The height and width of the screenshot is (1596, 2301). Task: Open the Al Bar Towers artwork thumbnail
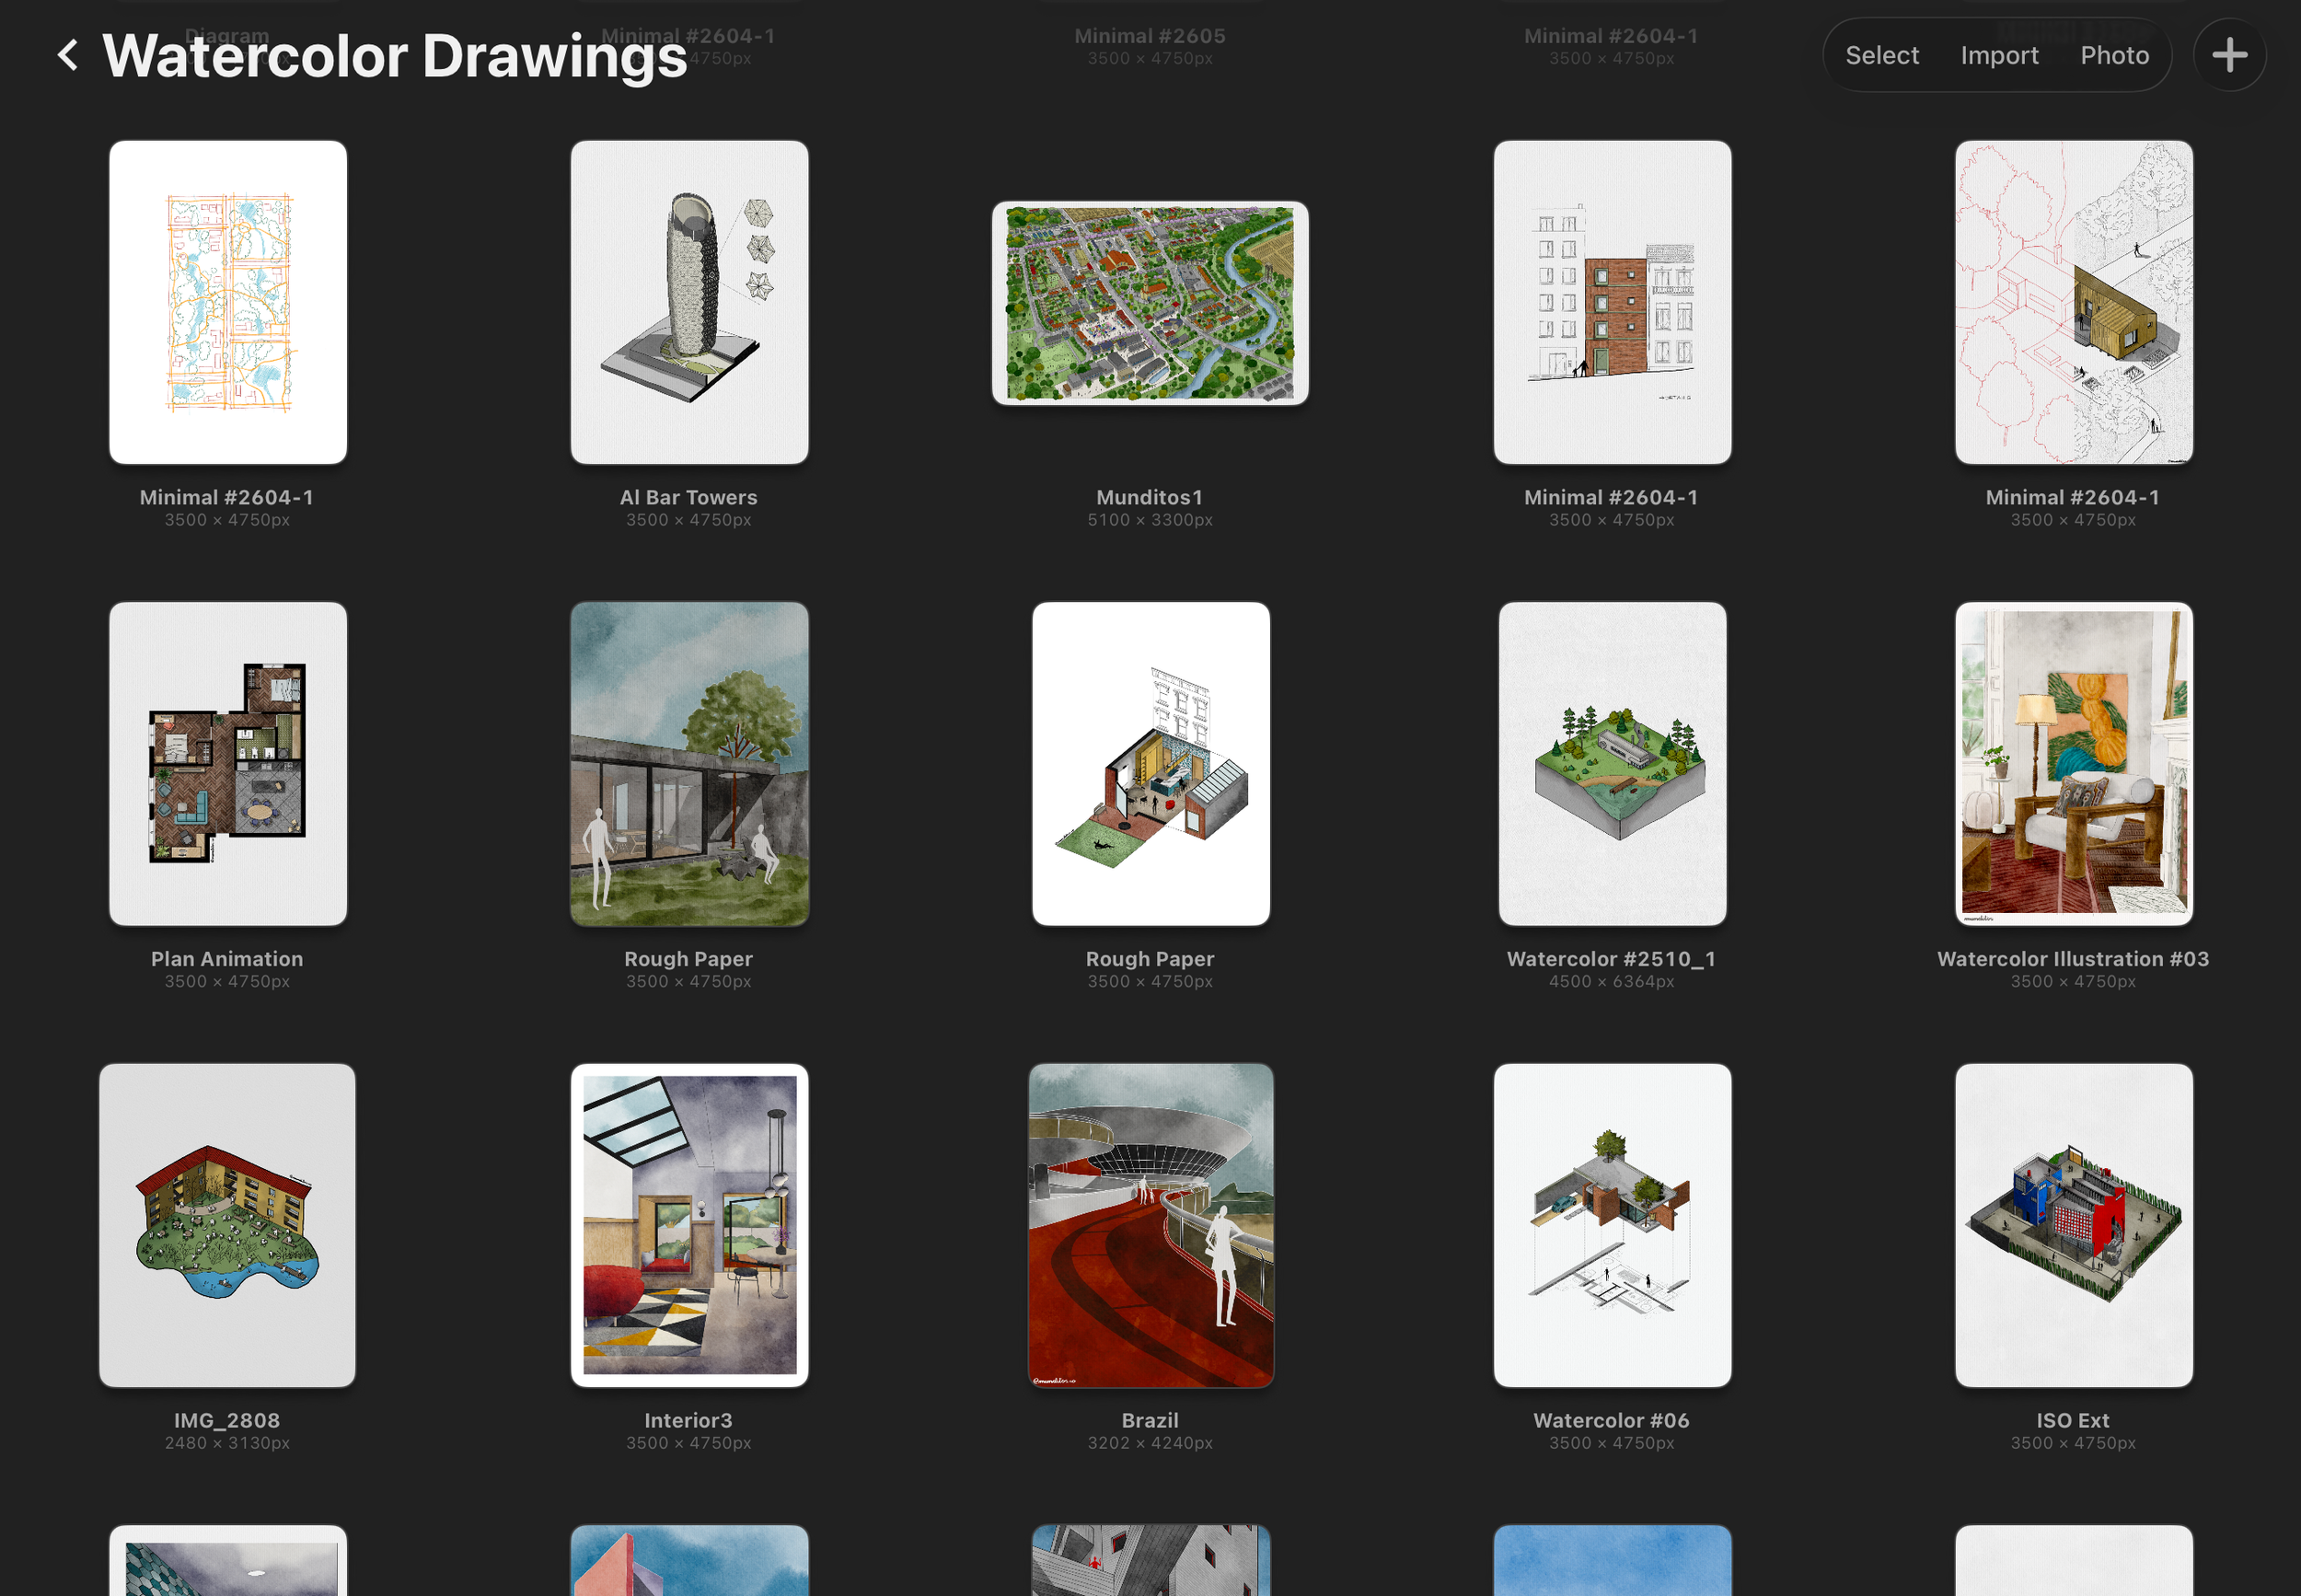(689, 302)
